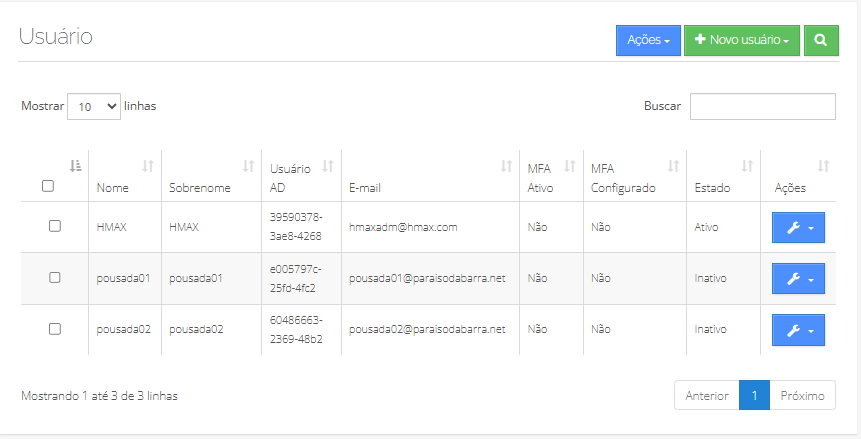
Task: Open the wrench actions menu for HMAX
Action: click(x=798, y=227)
